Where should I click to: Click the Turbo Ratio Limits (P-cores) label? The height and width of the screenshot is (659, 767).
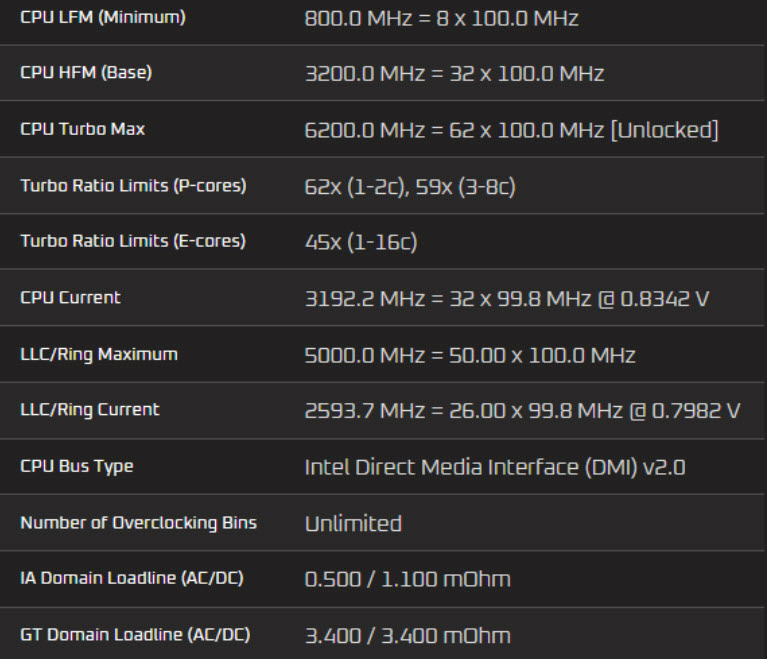[133, 185]
